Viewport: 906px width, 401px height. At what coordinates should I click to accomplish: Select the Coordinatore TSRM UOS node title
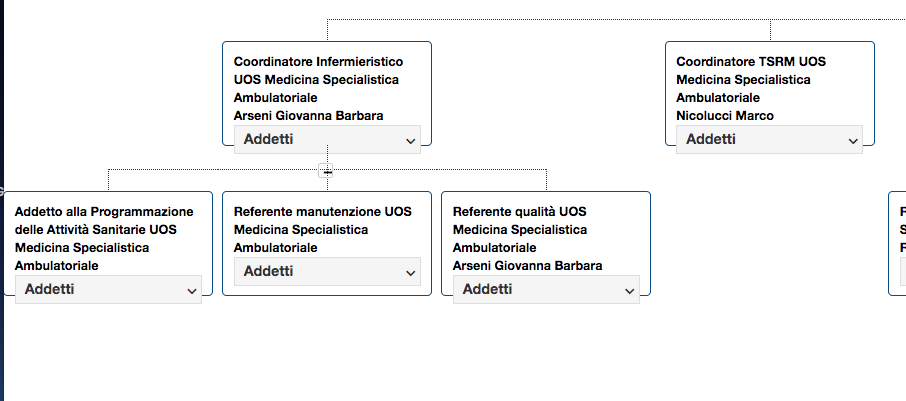pyautogui.click(x=751, y=79)
